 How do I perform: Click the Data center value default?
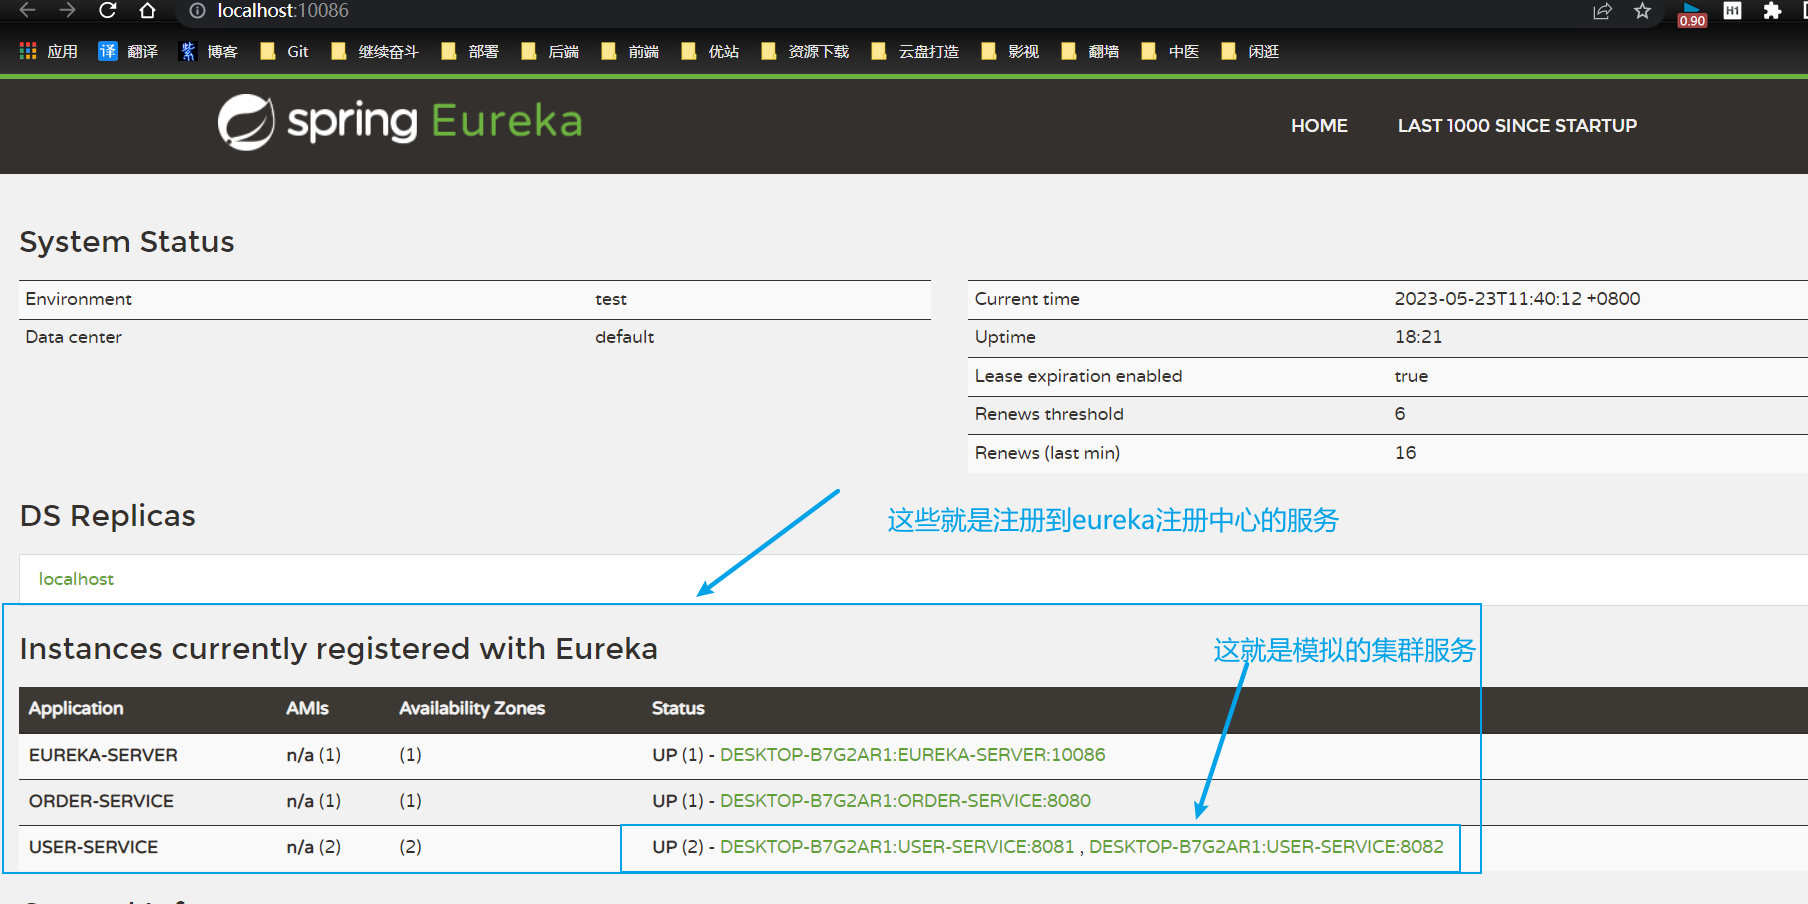624,337
